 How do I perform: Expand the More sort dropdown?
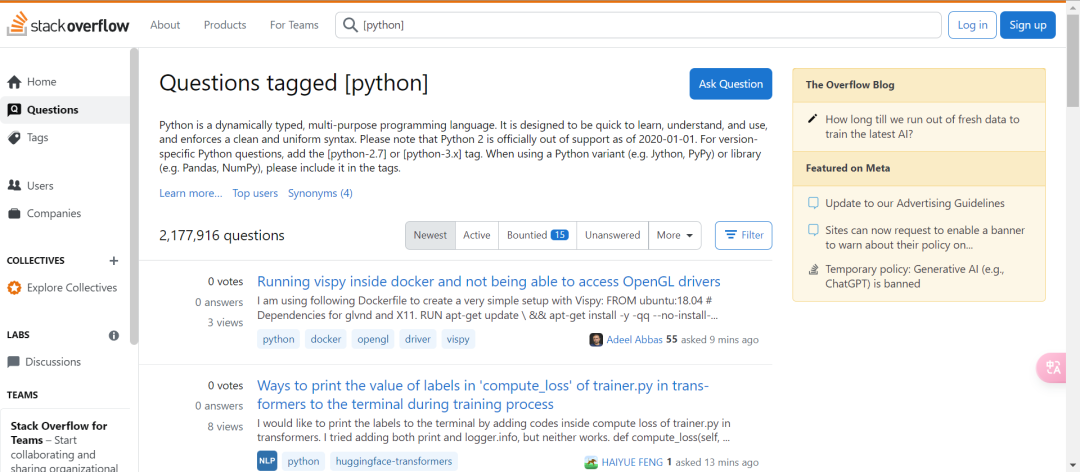[x=675, y=235]
